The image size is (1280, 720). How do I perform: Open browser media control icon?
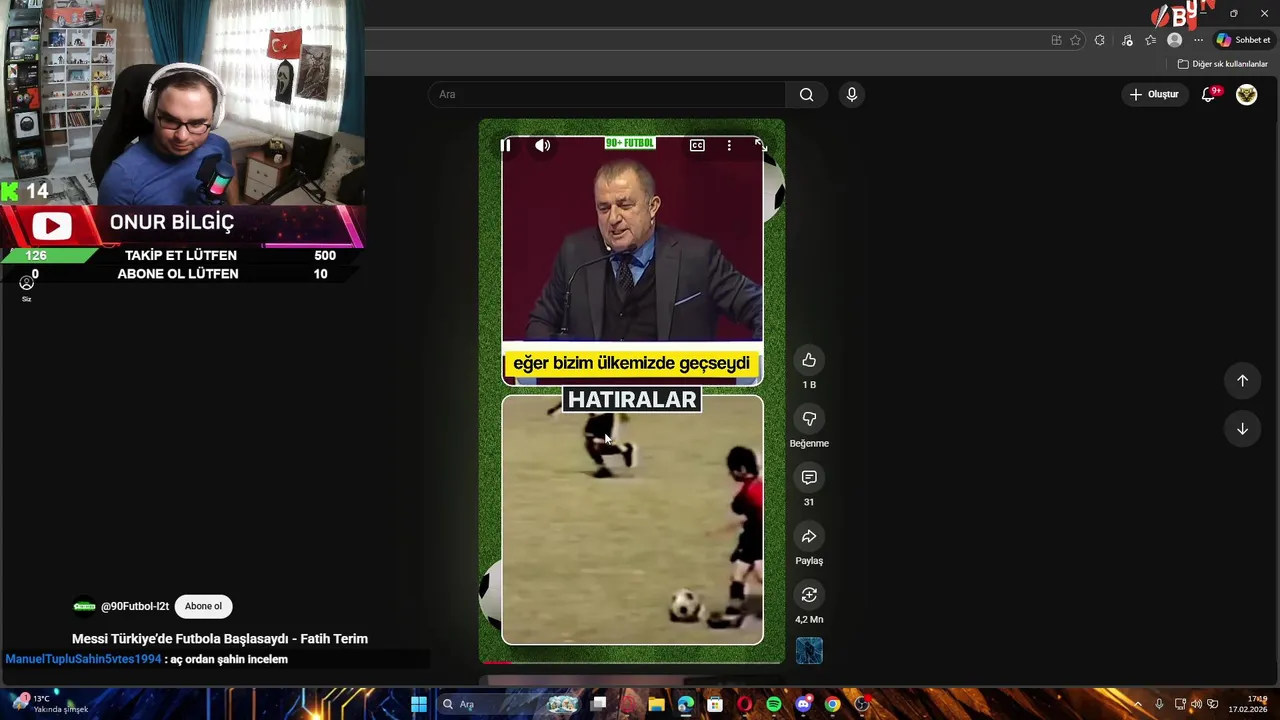tap(1127, 40)
